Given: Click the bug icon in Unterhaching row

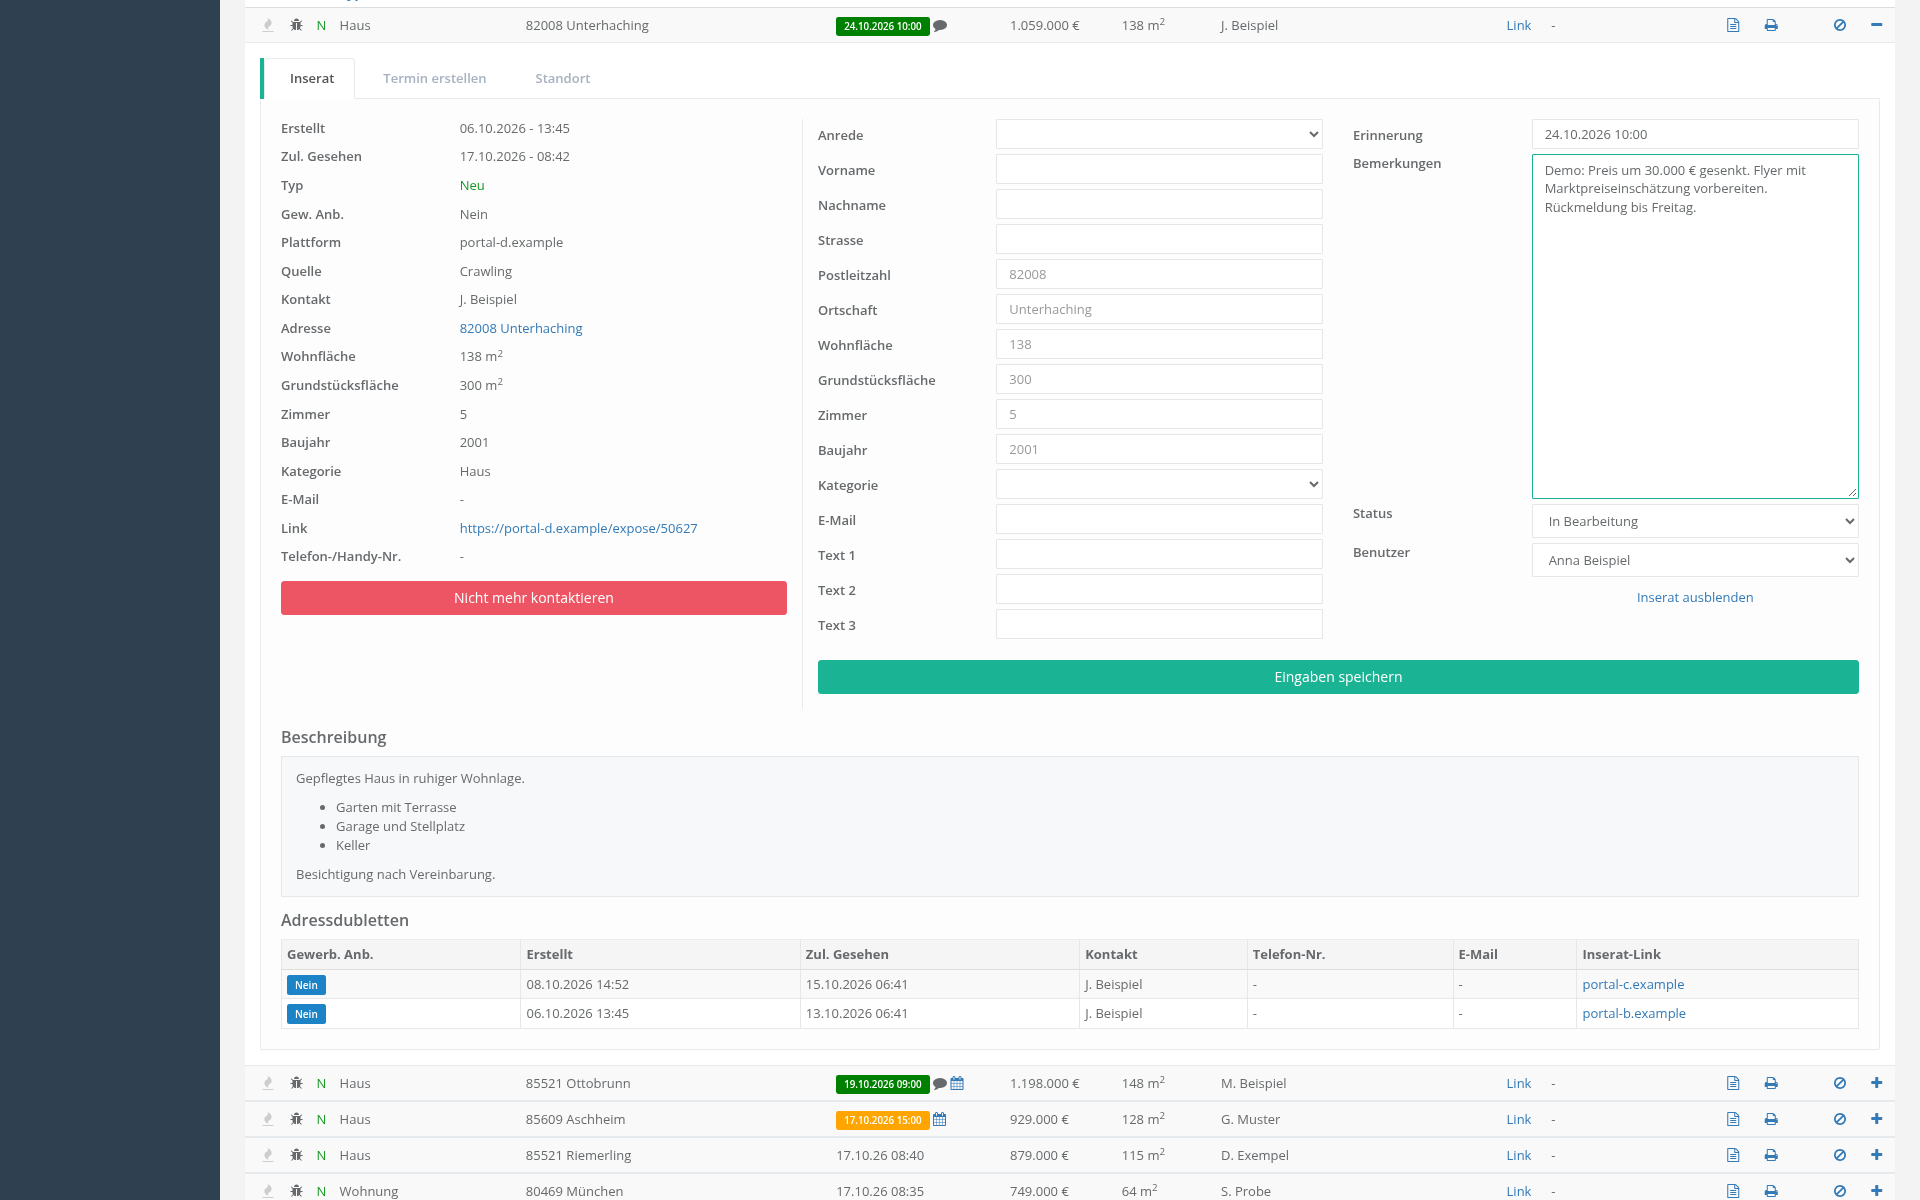Looking at the screenshot, I should point(296,25).
